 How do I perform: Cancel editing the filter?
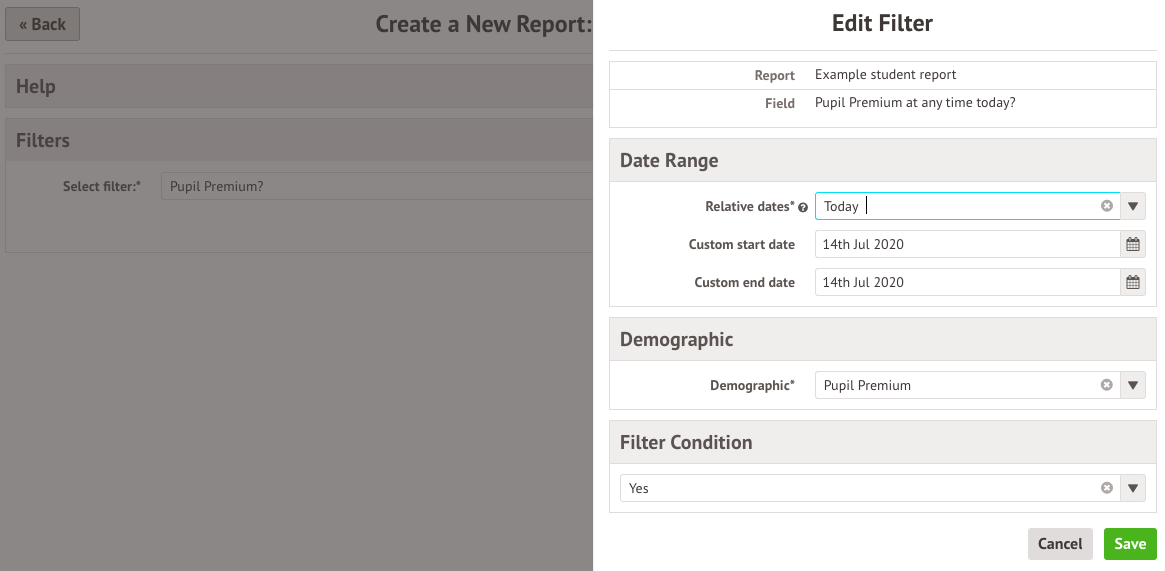coord(1059,544)
